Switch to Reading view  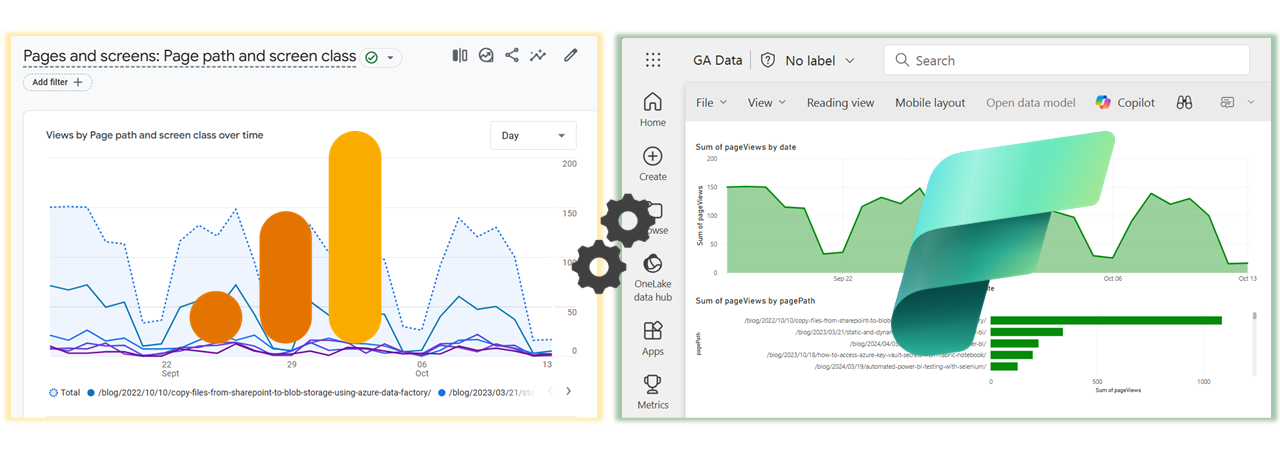840,102
